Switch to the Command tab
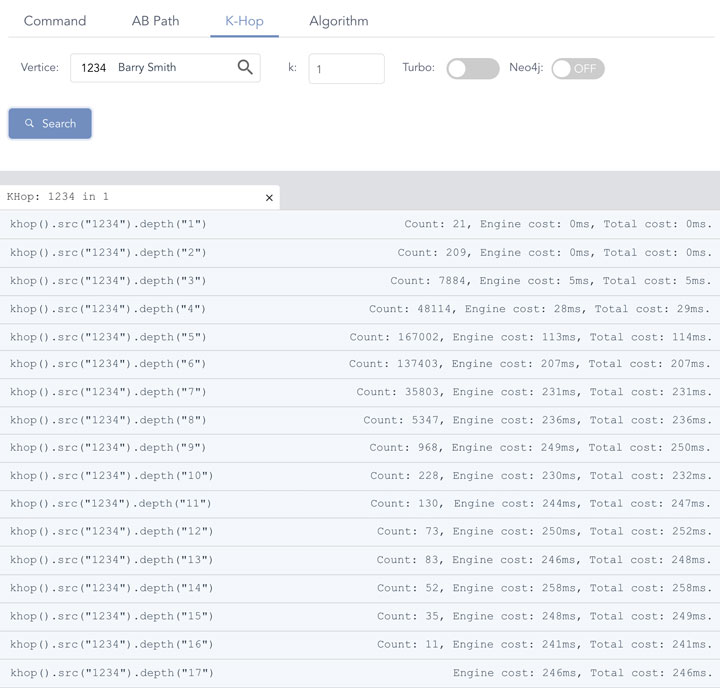Screen dimensions: 720x688 [x=55, y=21]
